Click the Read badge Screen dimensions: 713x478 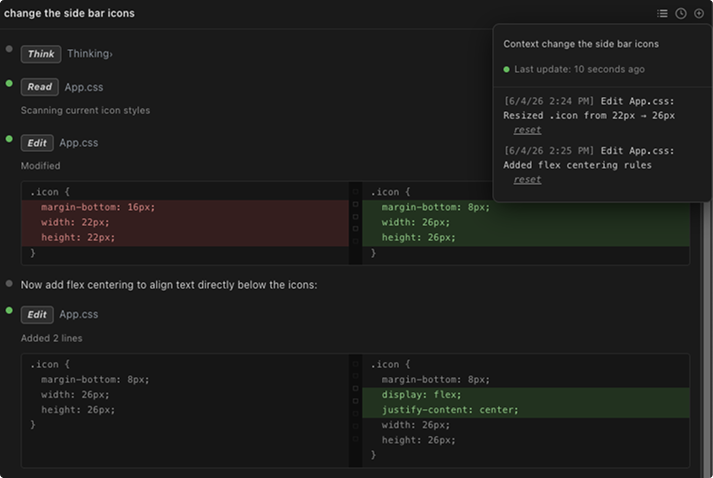pyautogui.click(x=40, y=87)
